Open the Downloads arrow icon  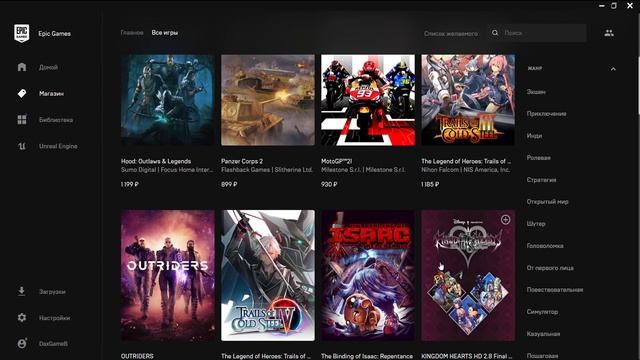click(x=22, y=291)
